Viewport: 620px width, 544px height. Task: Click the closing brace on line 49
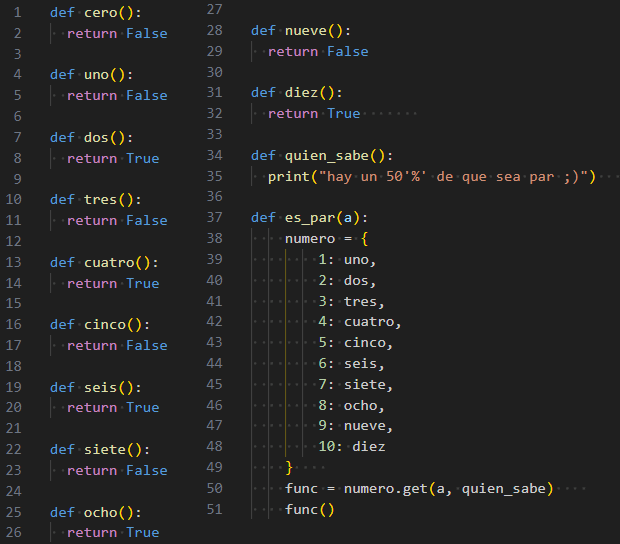pyautogui.click(x=289, y=468)
